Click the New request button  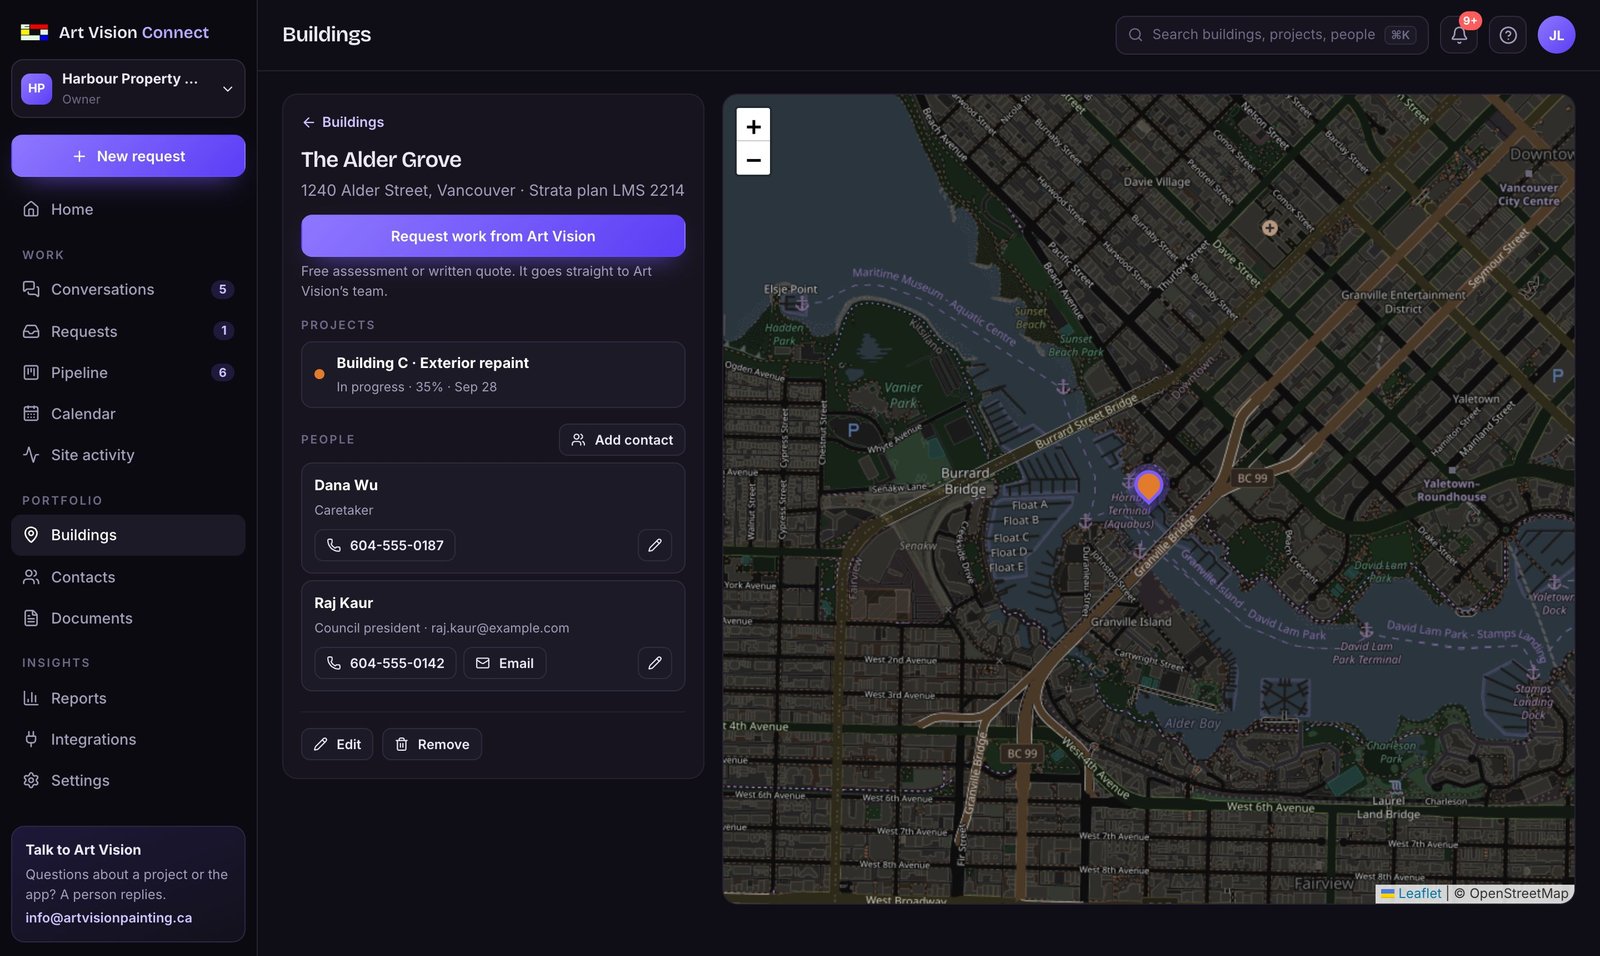click(128, 156)
